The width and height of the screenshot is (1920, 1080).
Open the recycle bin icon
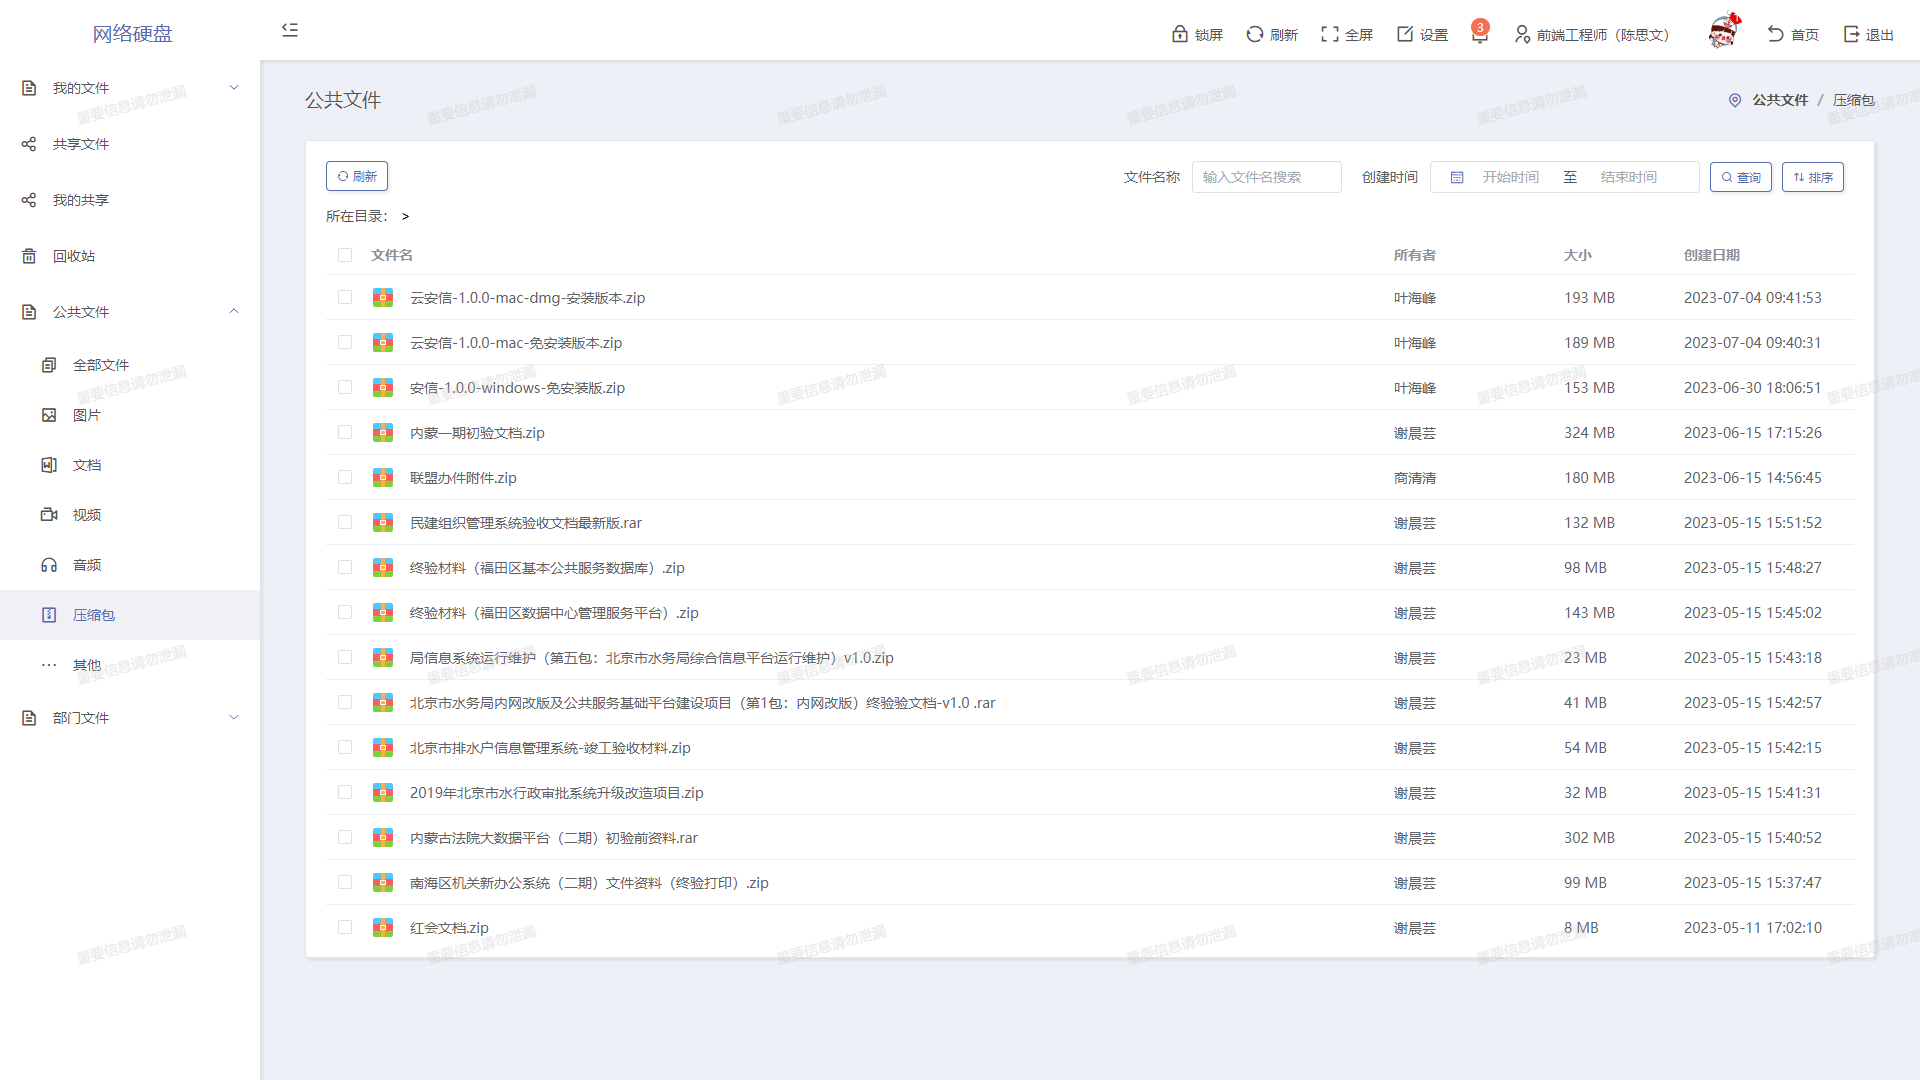tap(29, 256)
